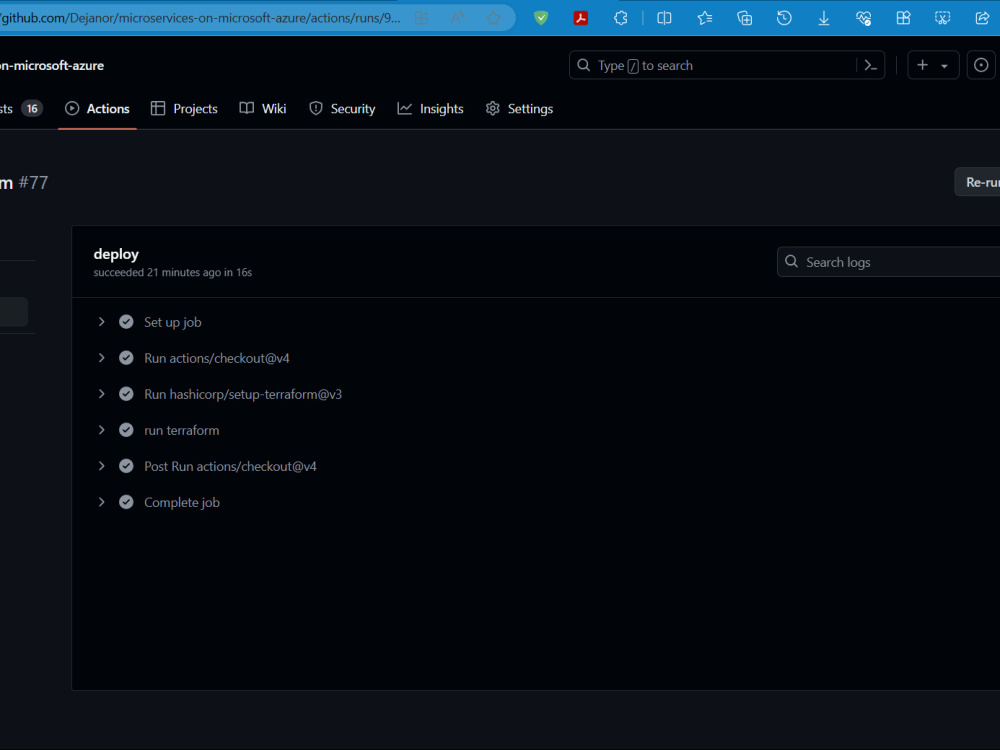Toggle the split screen icon
Screen dimensions: 1000x750
point(664,18)
